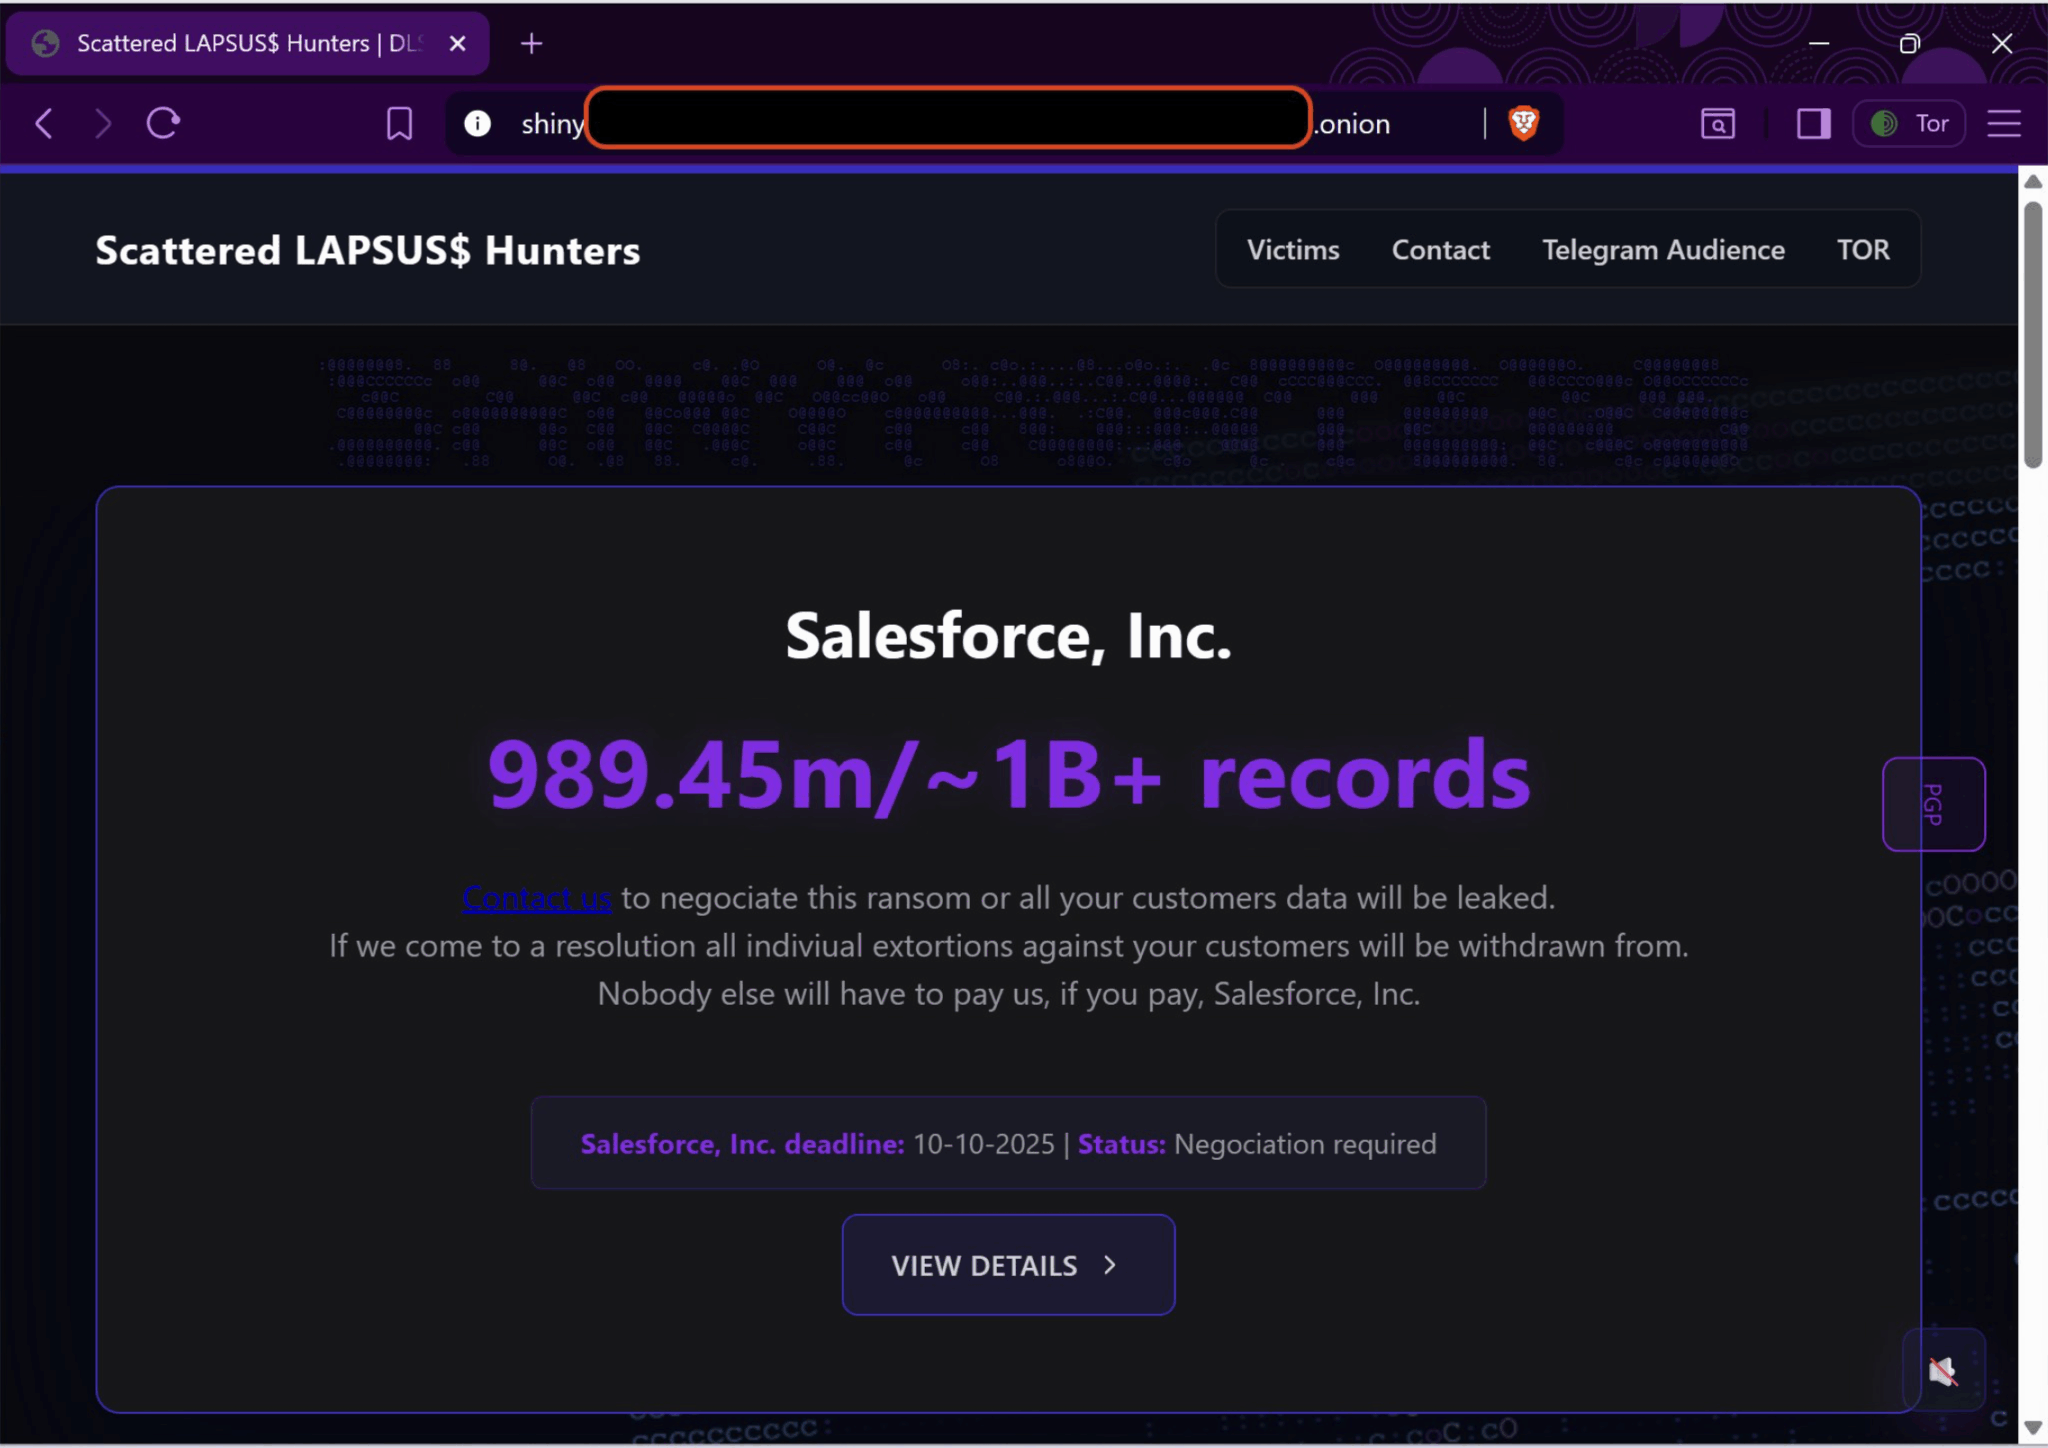Follow the Contact us hyperlink
The height and width of the screenshot is (1448, 2048).
tap(537, 898)
